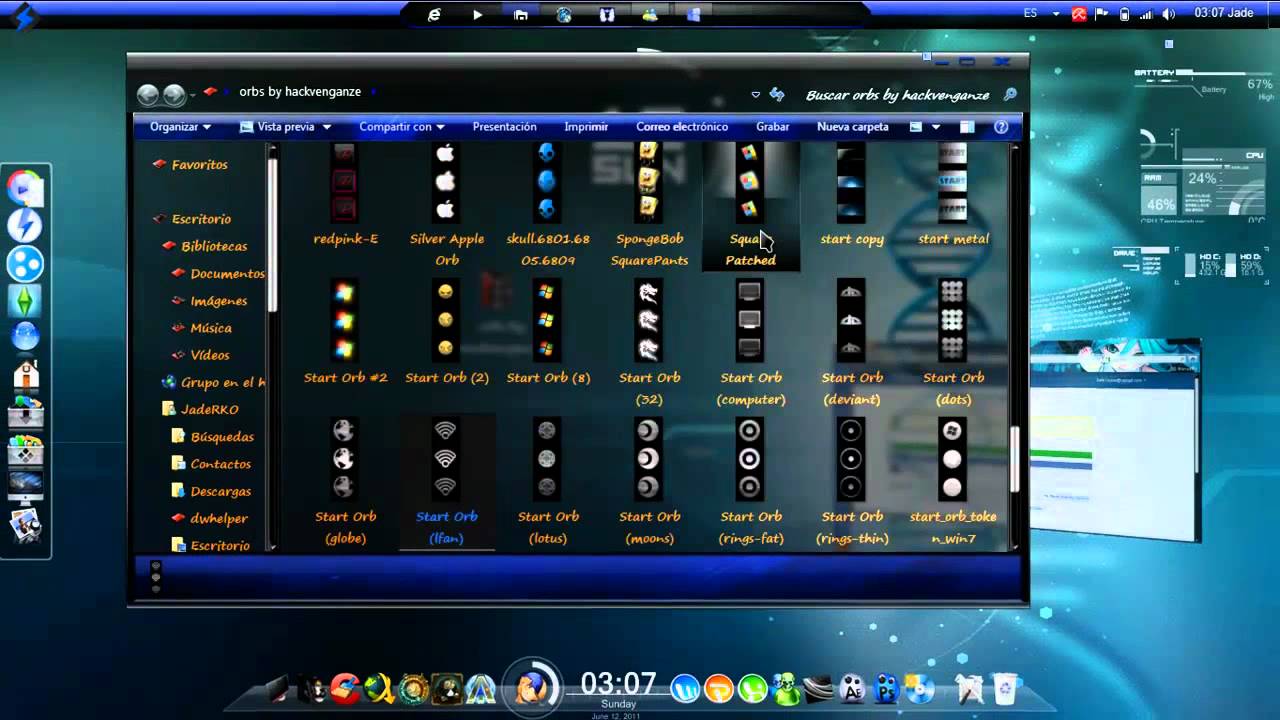Image resolution: width=1280 pixels, height=720 pixels.
Task: Click the 03:07 clock in the dock
Action: 618,684
